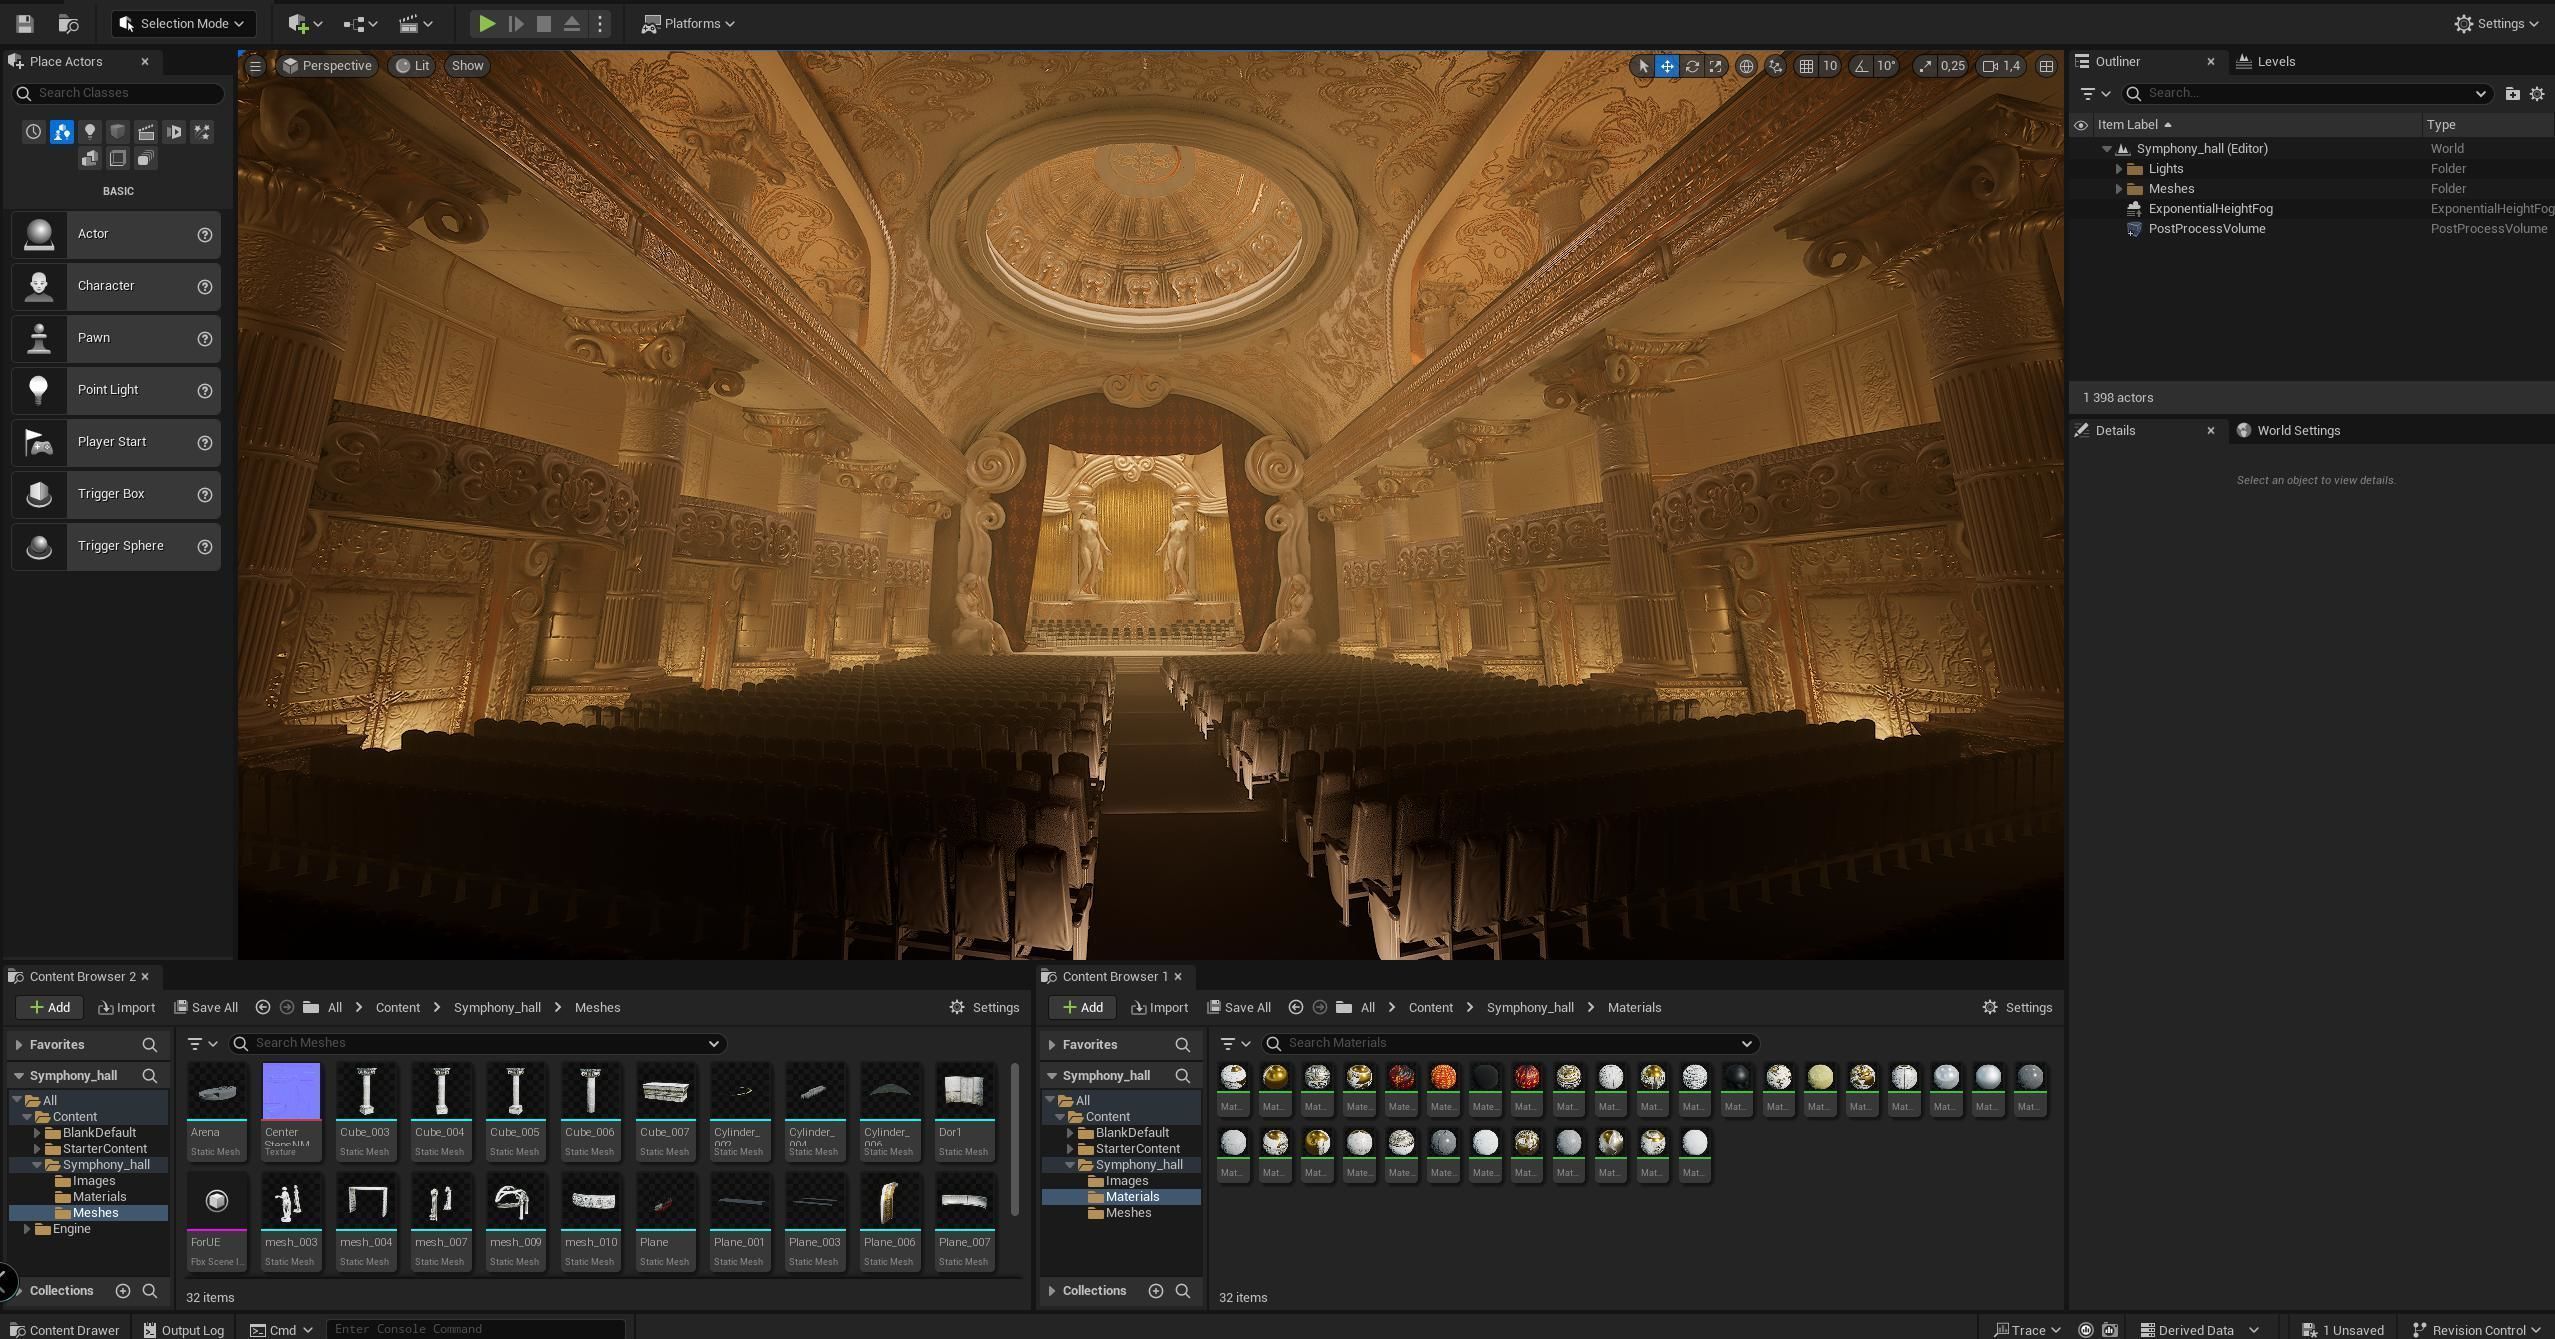
Task: Switch to the World Settings tab
Action: click(2297, 431)
